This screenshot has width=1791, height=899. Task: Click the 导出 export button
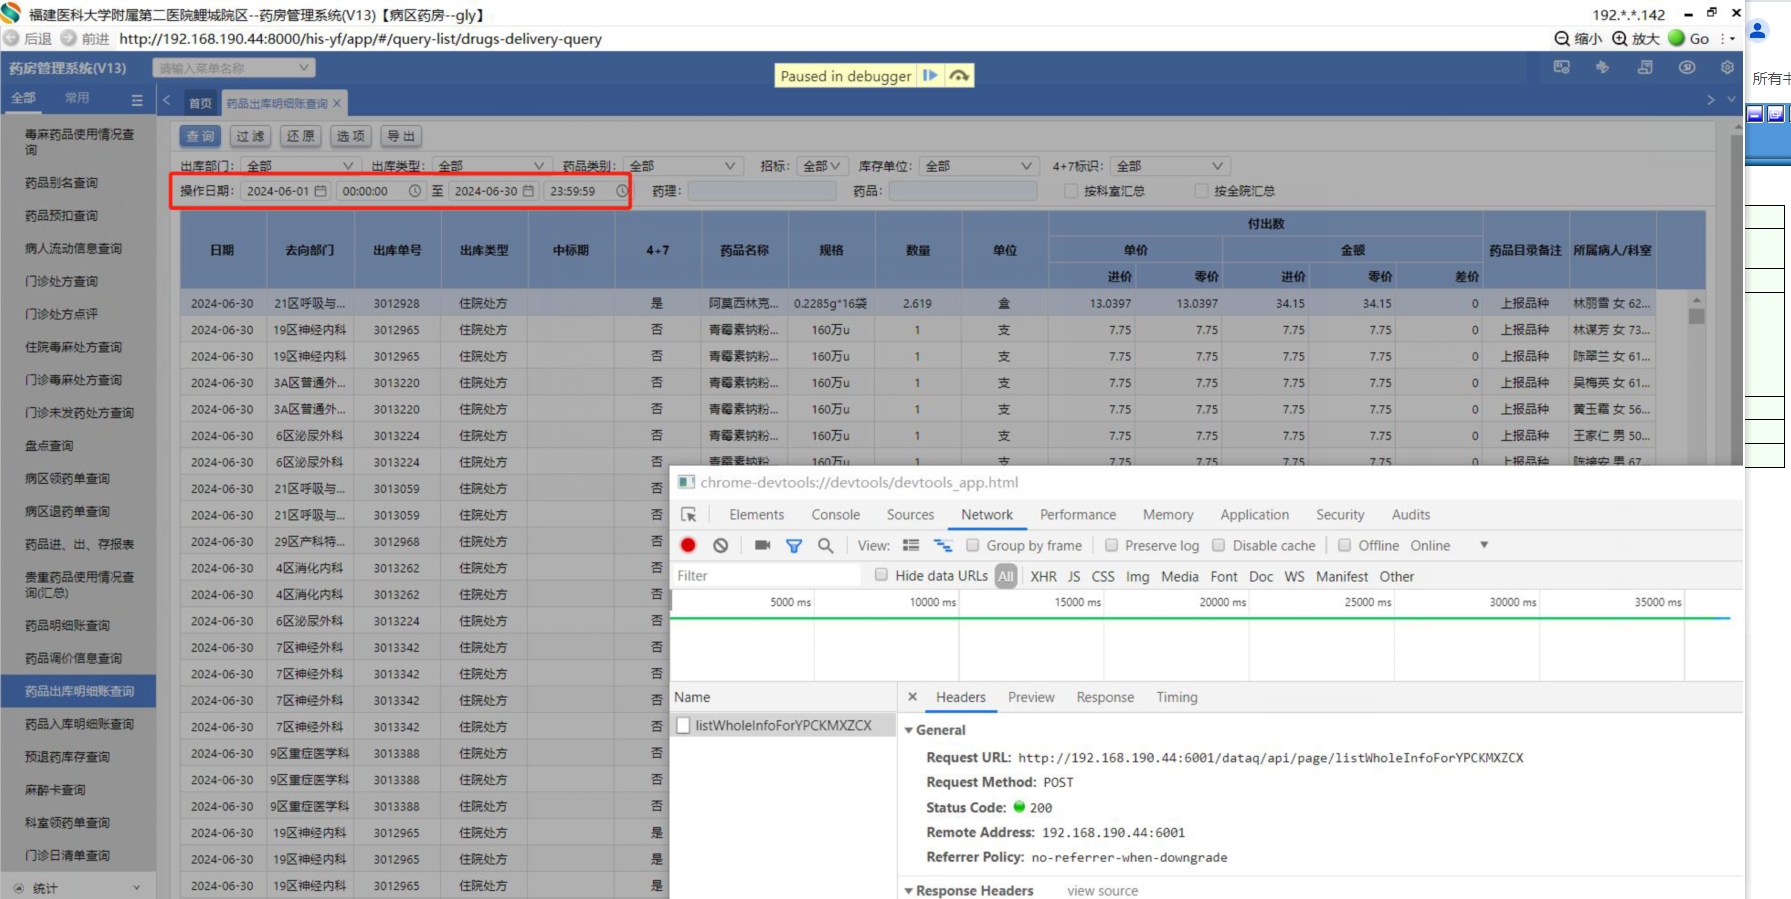pyautogui.click(x=401, y=136)
